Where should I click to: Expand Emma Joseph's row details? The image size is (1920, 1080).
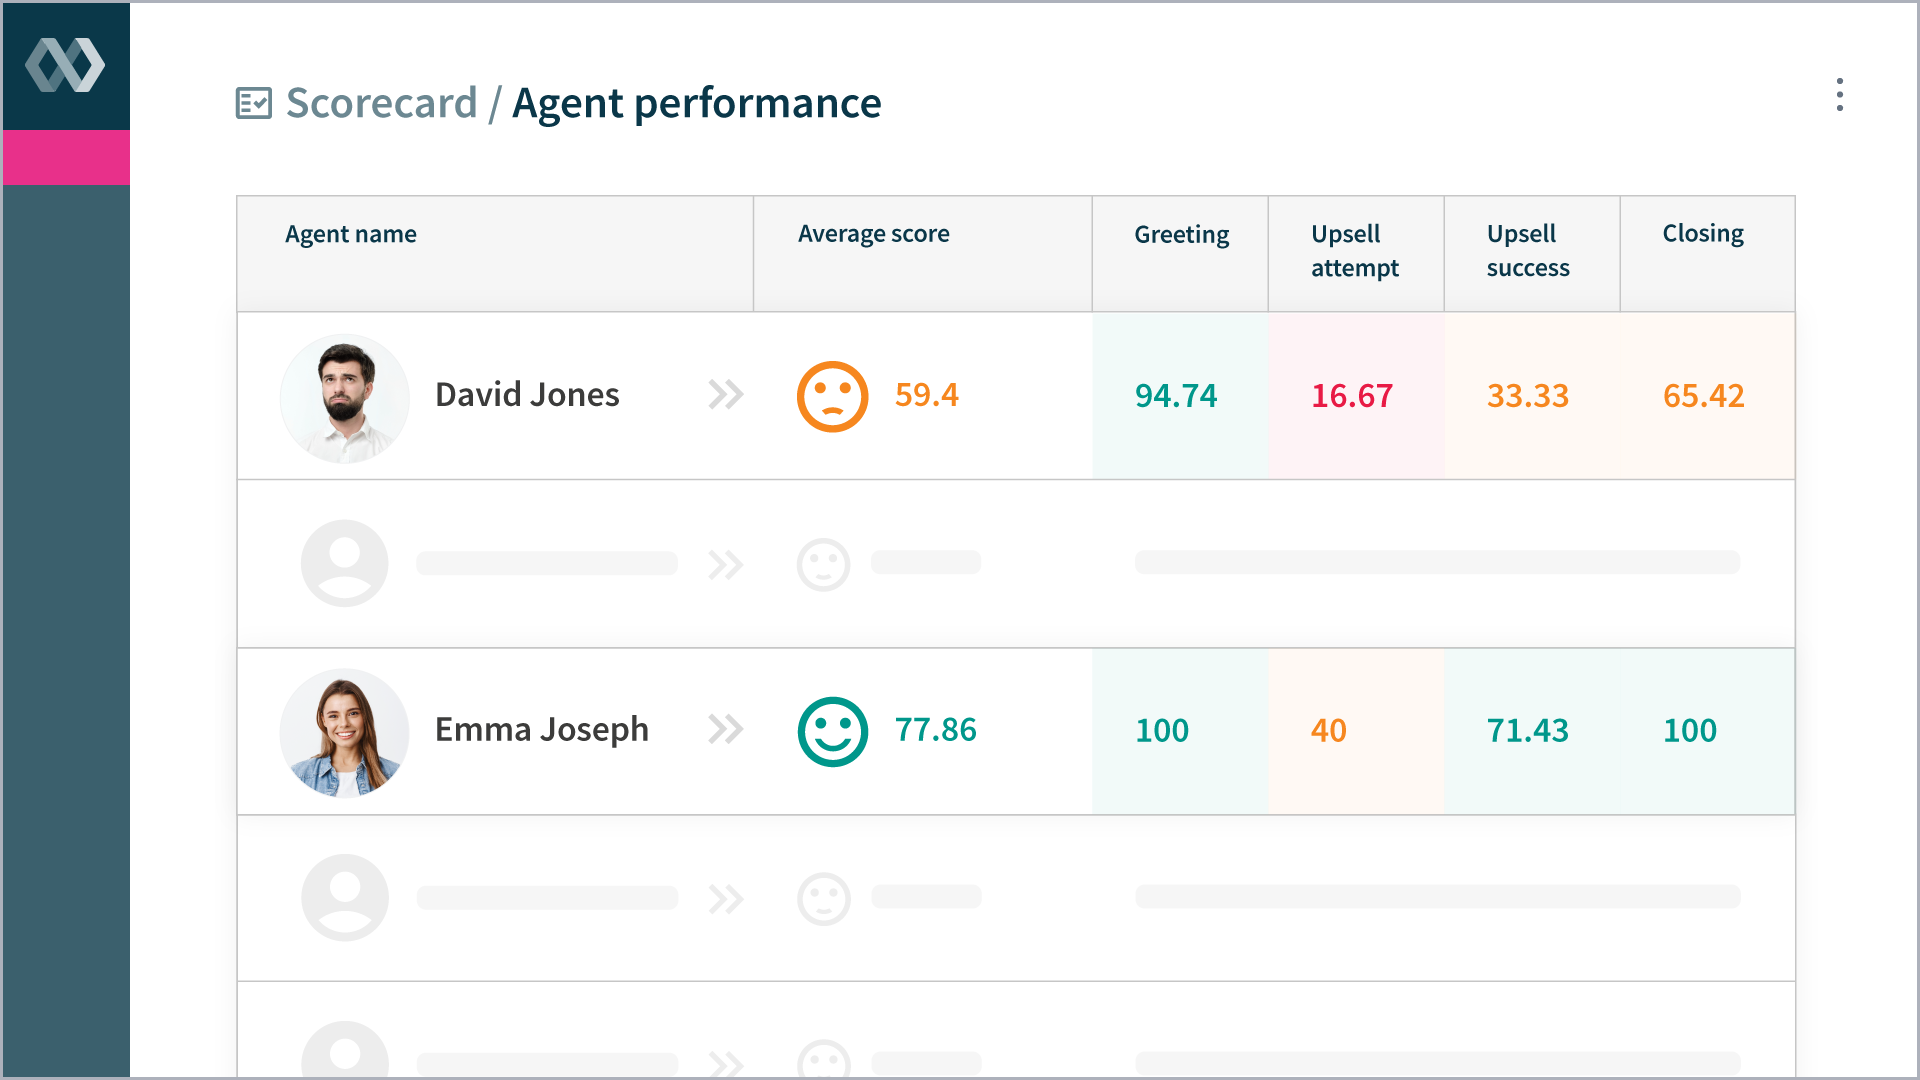[727, 730]
